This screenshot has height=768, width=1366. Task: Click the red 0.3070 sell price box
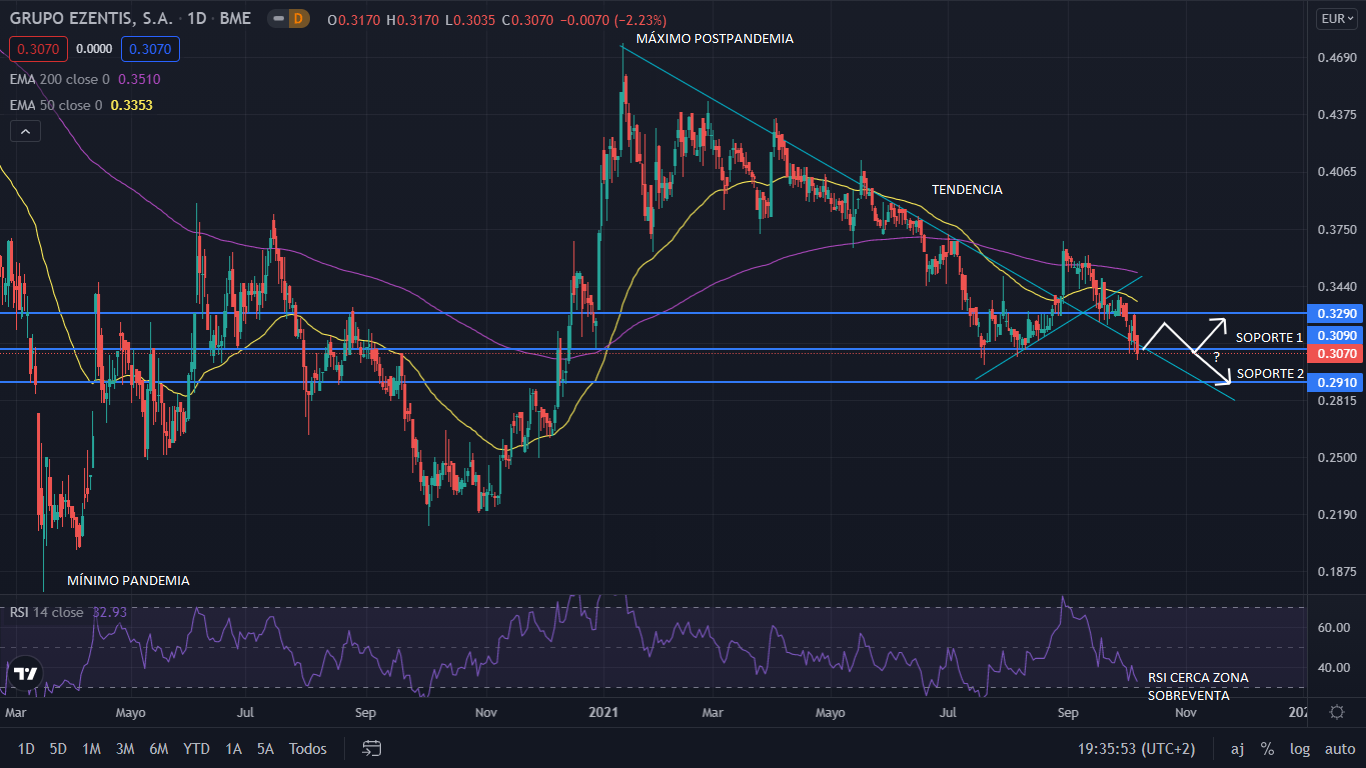pyautogui.click(x=37, y=47)
